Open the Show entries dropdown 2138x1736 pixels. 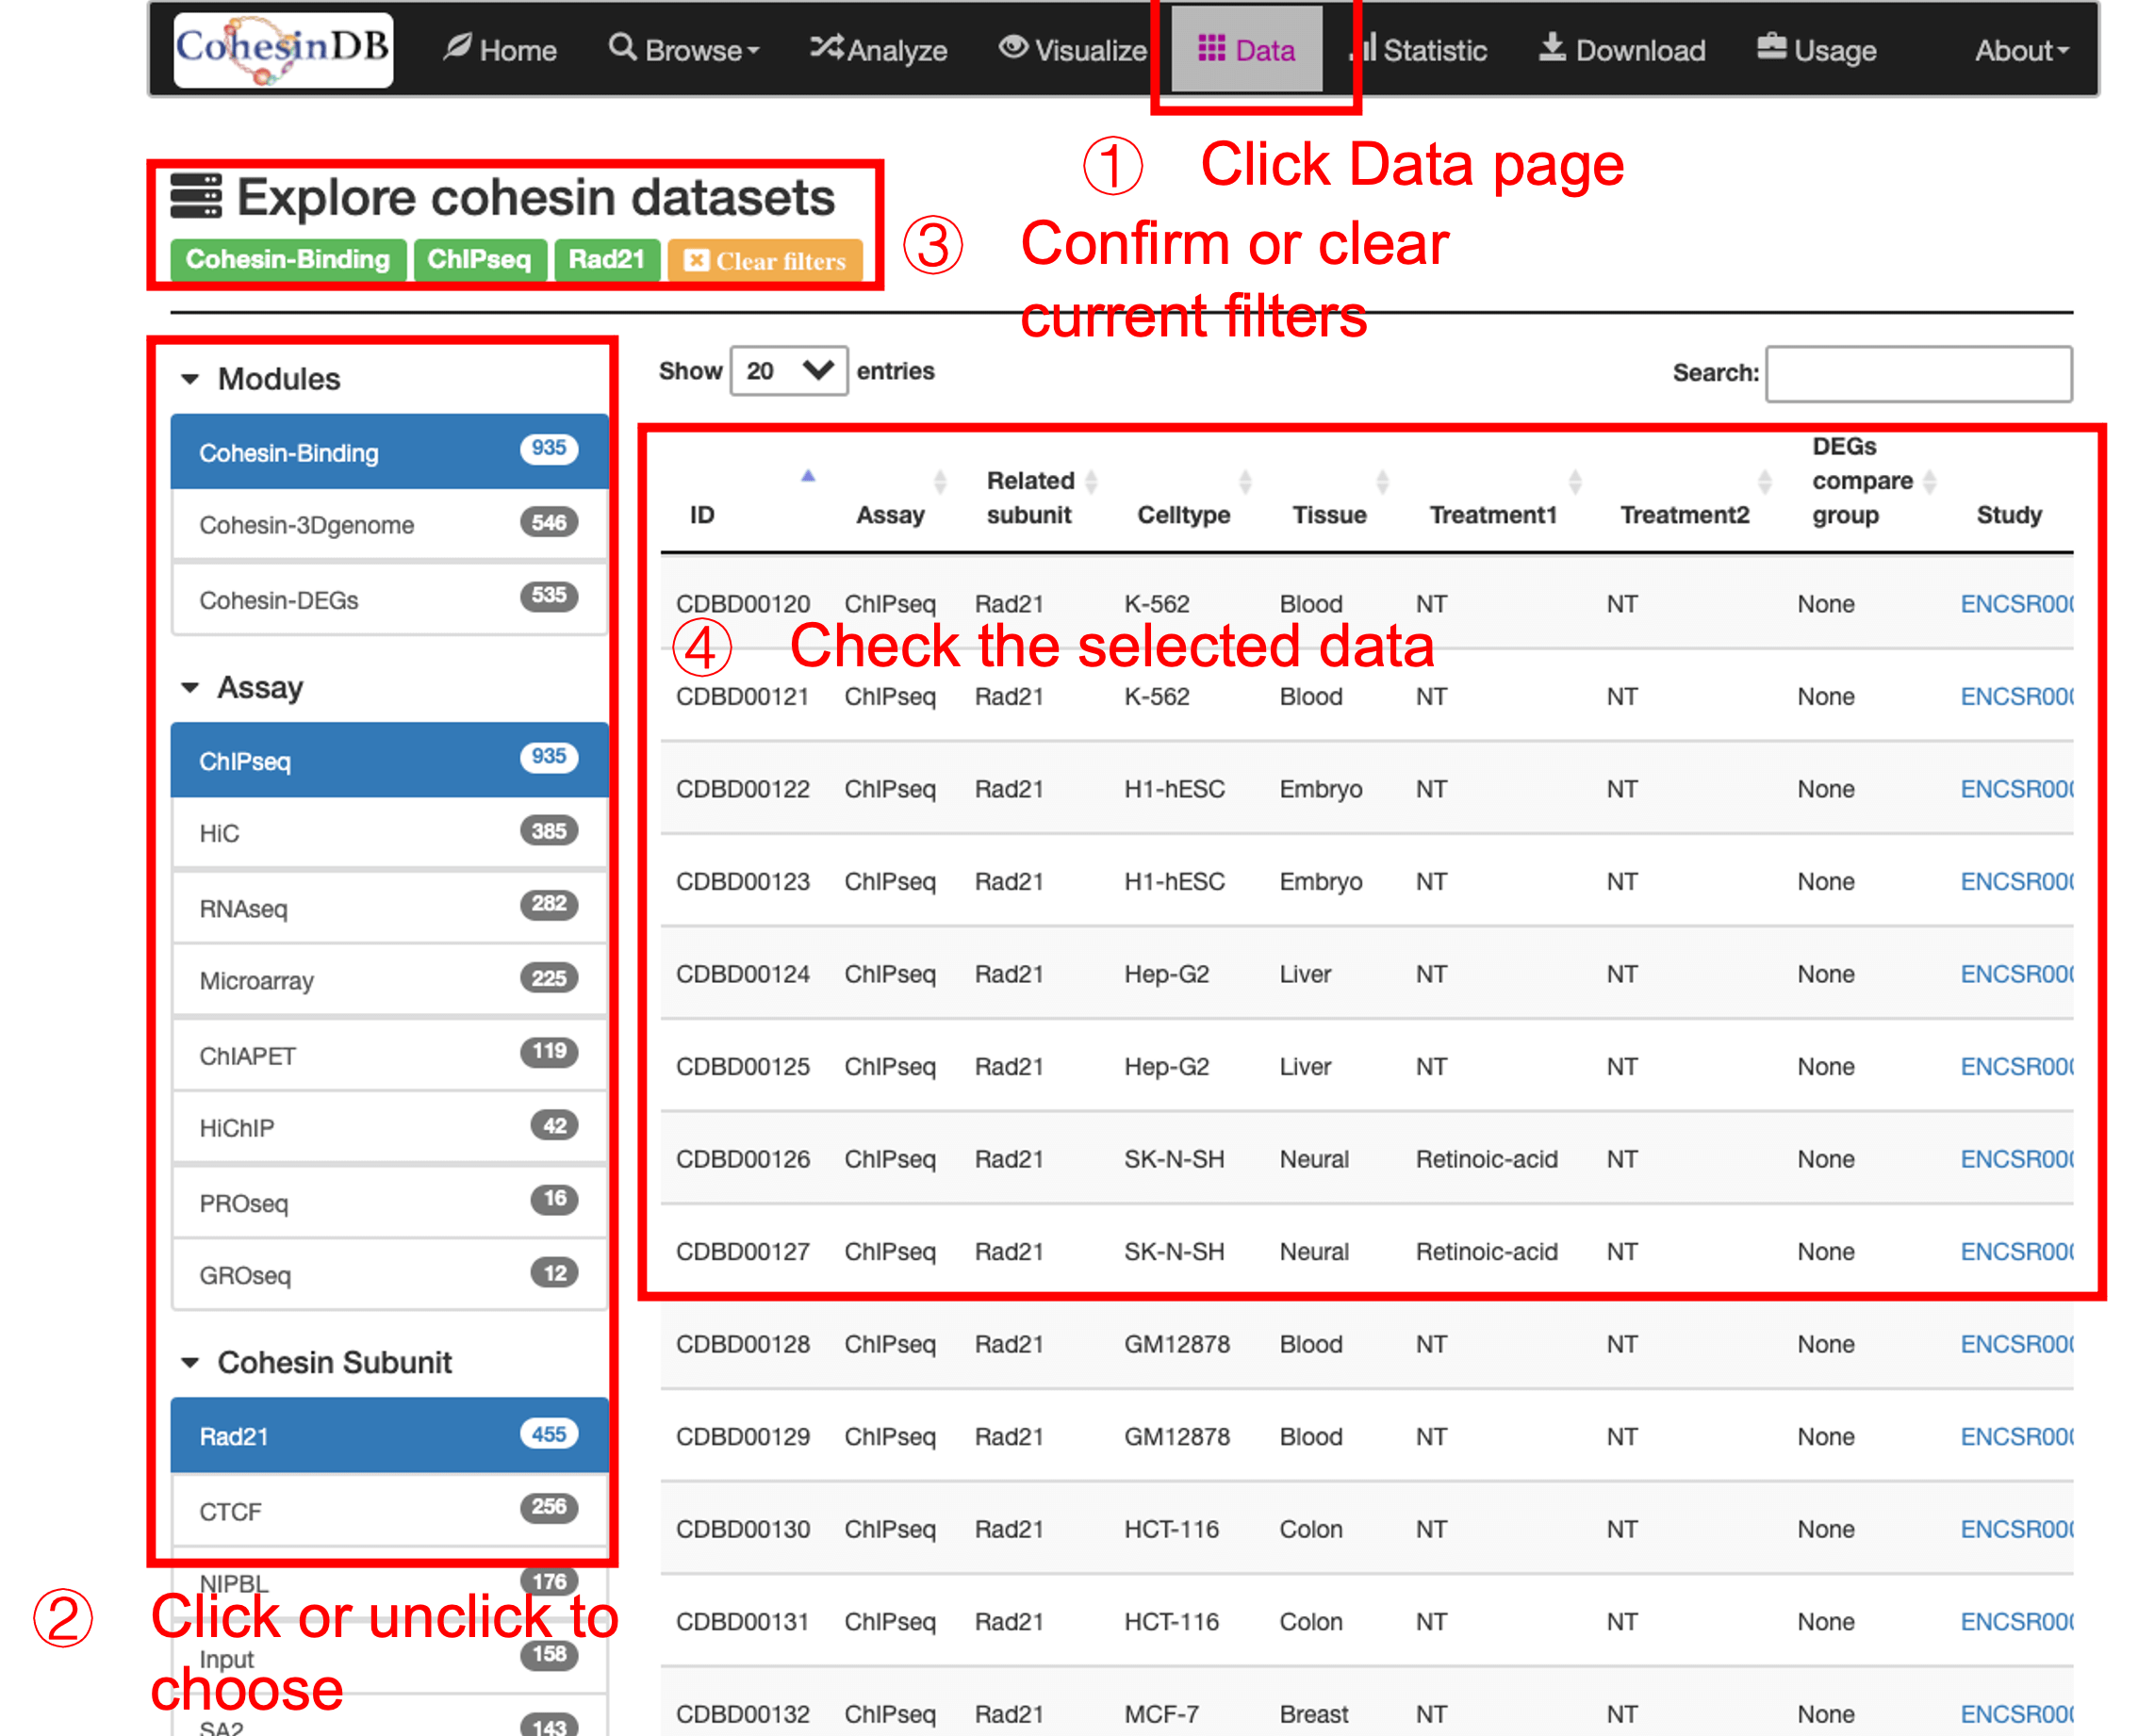[x=788, y=371]
